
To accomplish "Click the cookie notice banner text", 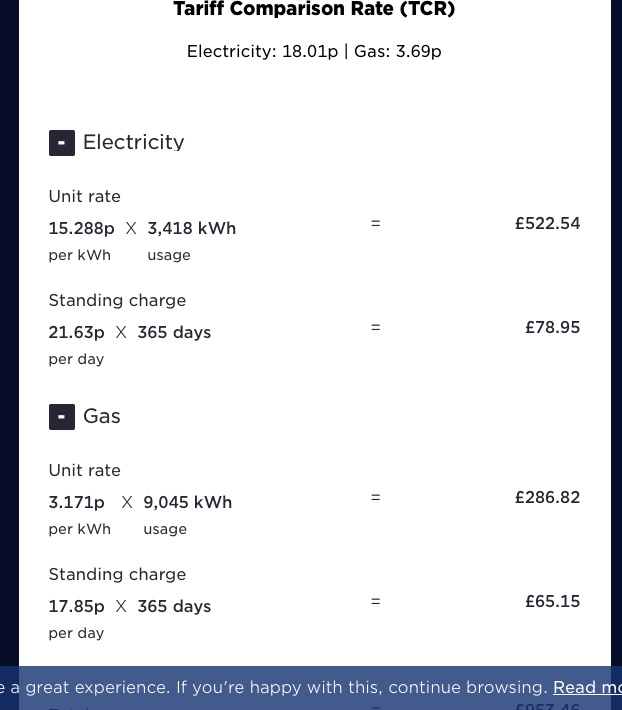I will [x=280, y=688].
